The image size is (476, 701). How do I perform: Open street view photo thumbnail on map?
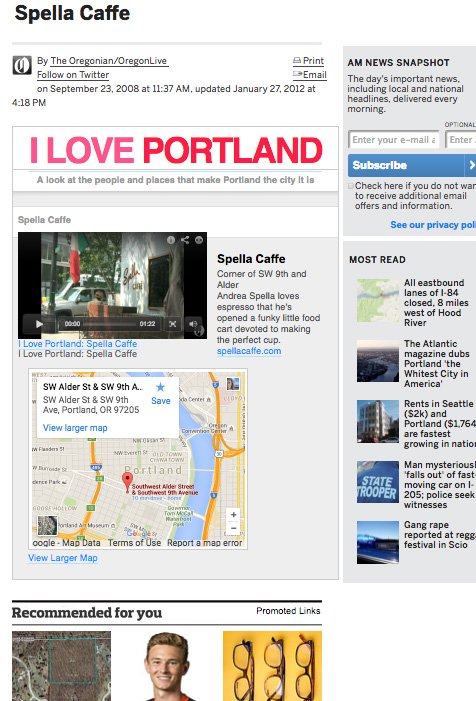tap(233, 384)
